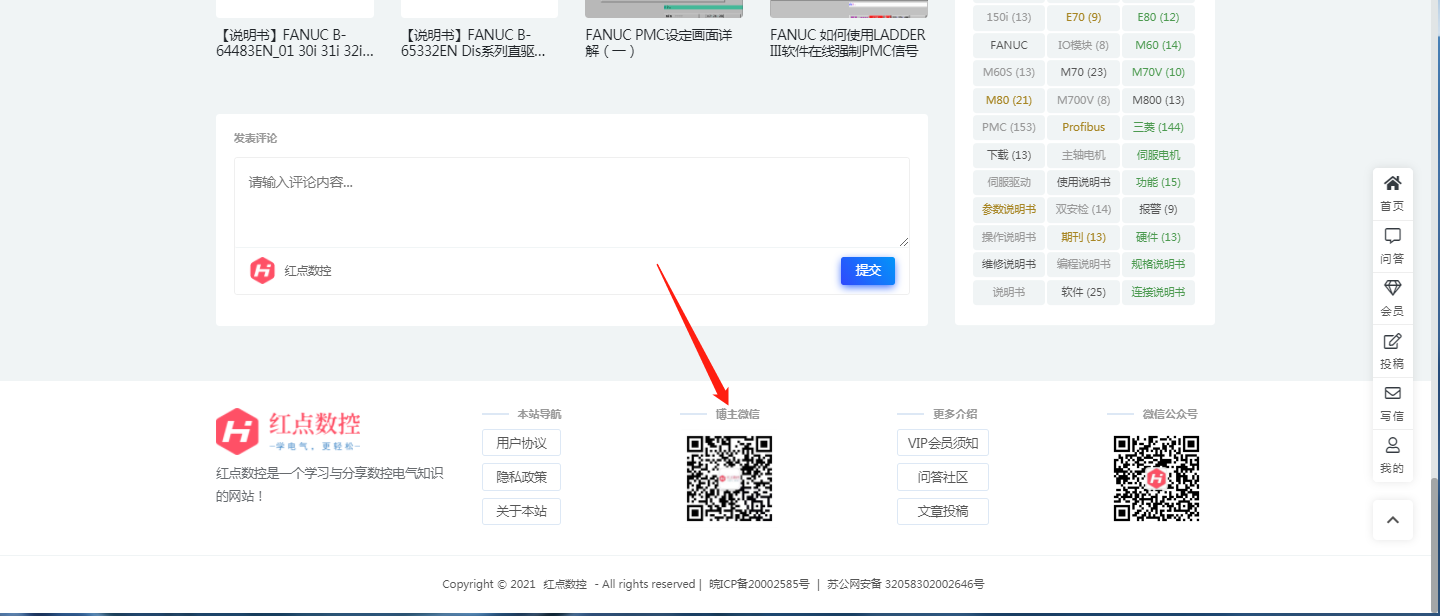Open 问答 from the floating sidebar

click(x=1392, y=246)
